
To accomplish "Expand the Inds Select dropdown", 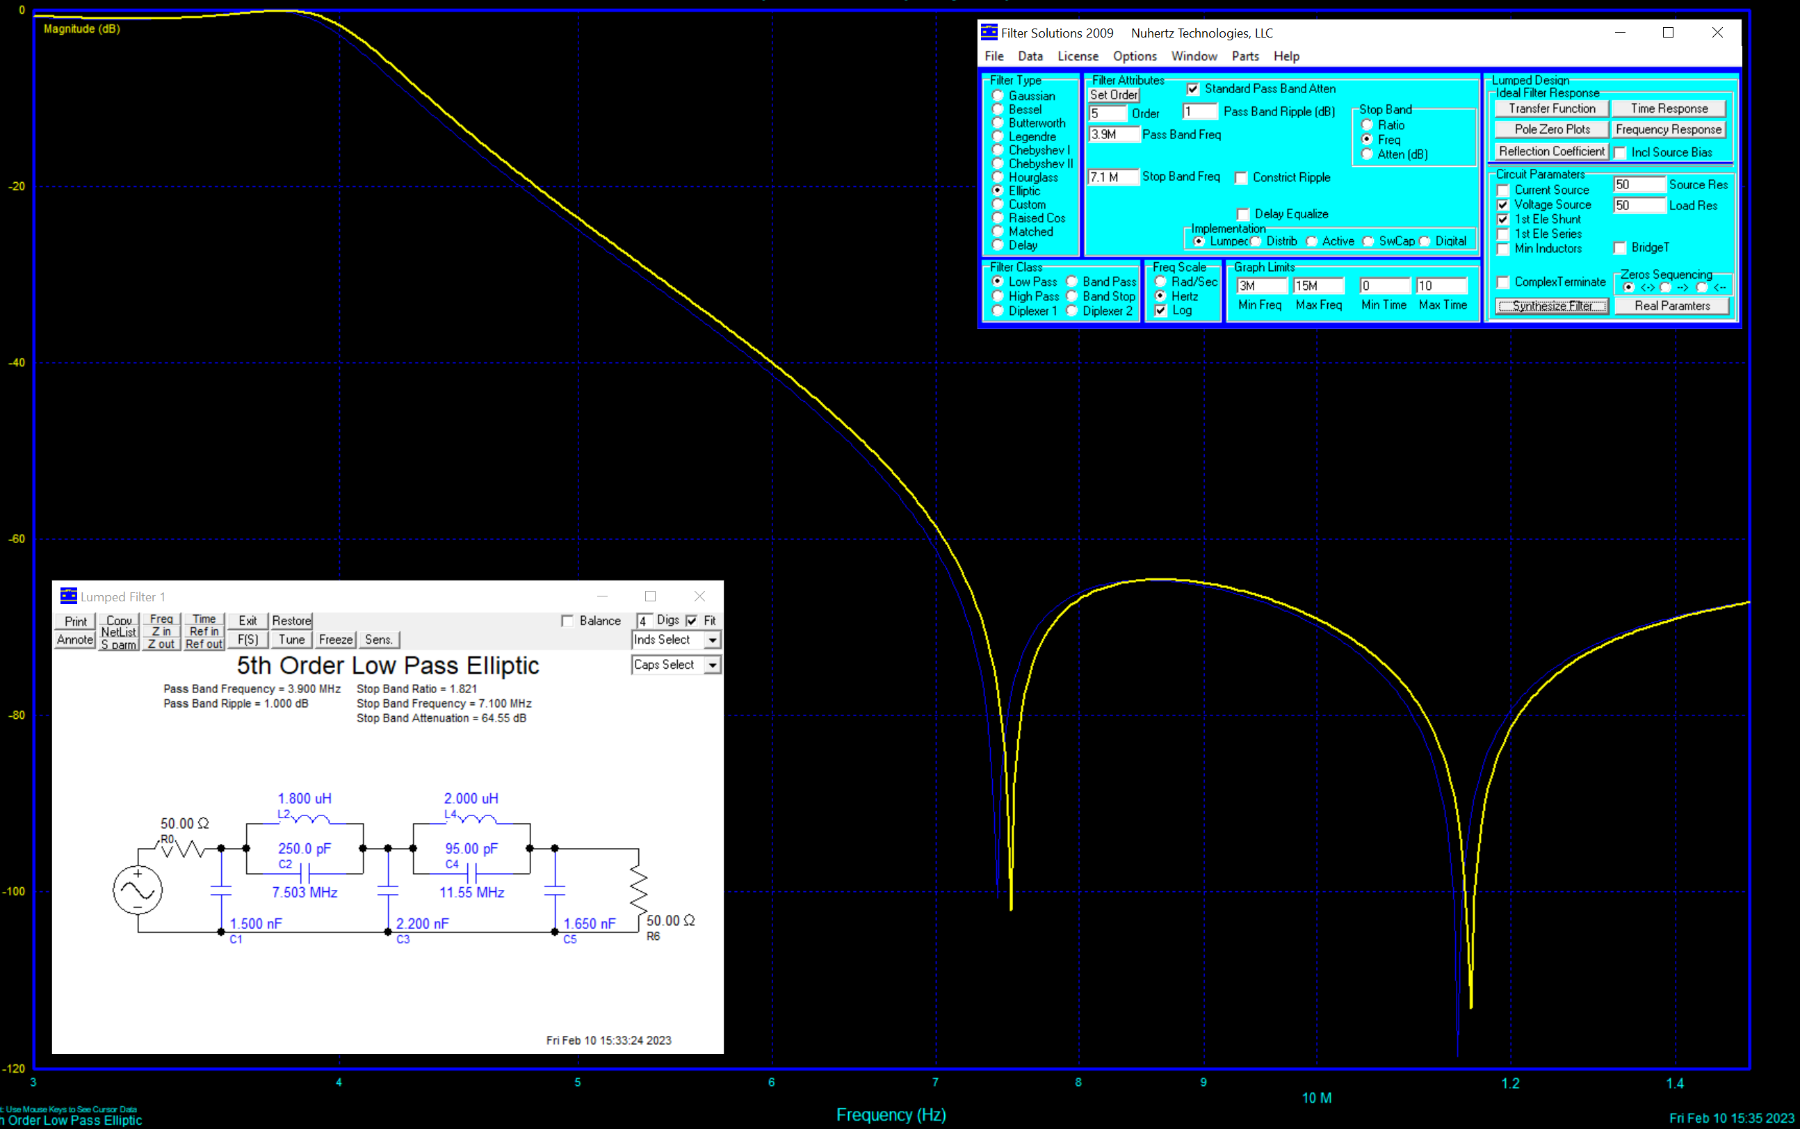I will coord(712,640).
